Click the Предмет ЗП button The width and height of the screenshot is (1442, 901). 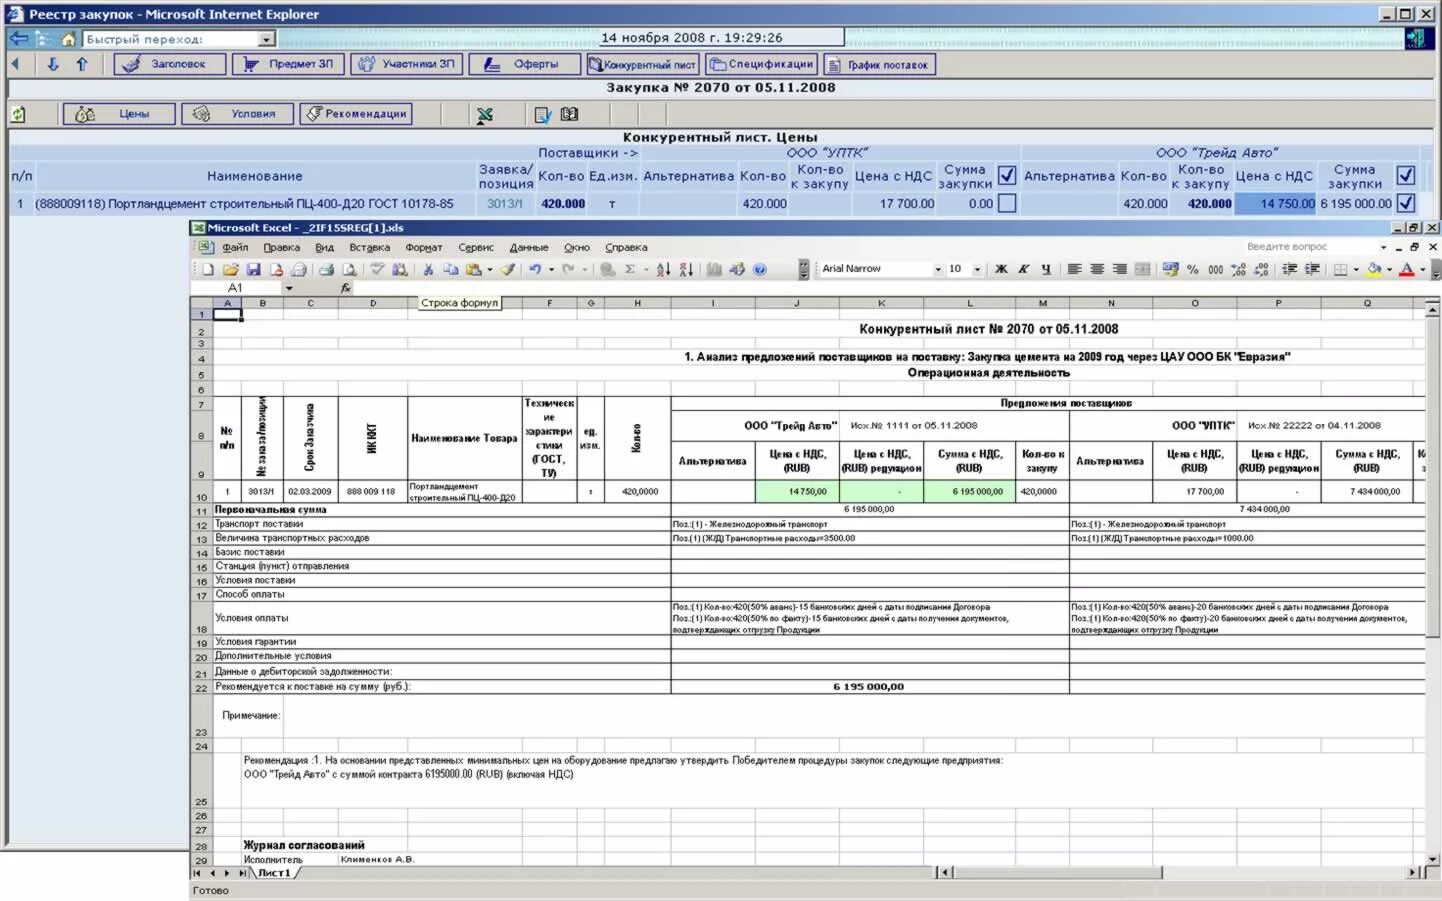pos(289,64)
